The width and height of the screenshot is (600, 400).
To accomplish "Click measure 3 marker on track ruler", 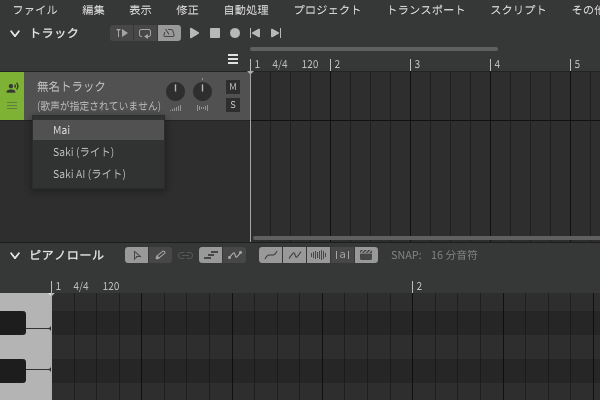I will click(417, 64).
